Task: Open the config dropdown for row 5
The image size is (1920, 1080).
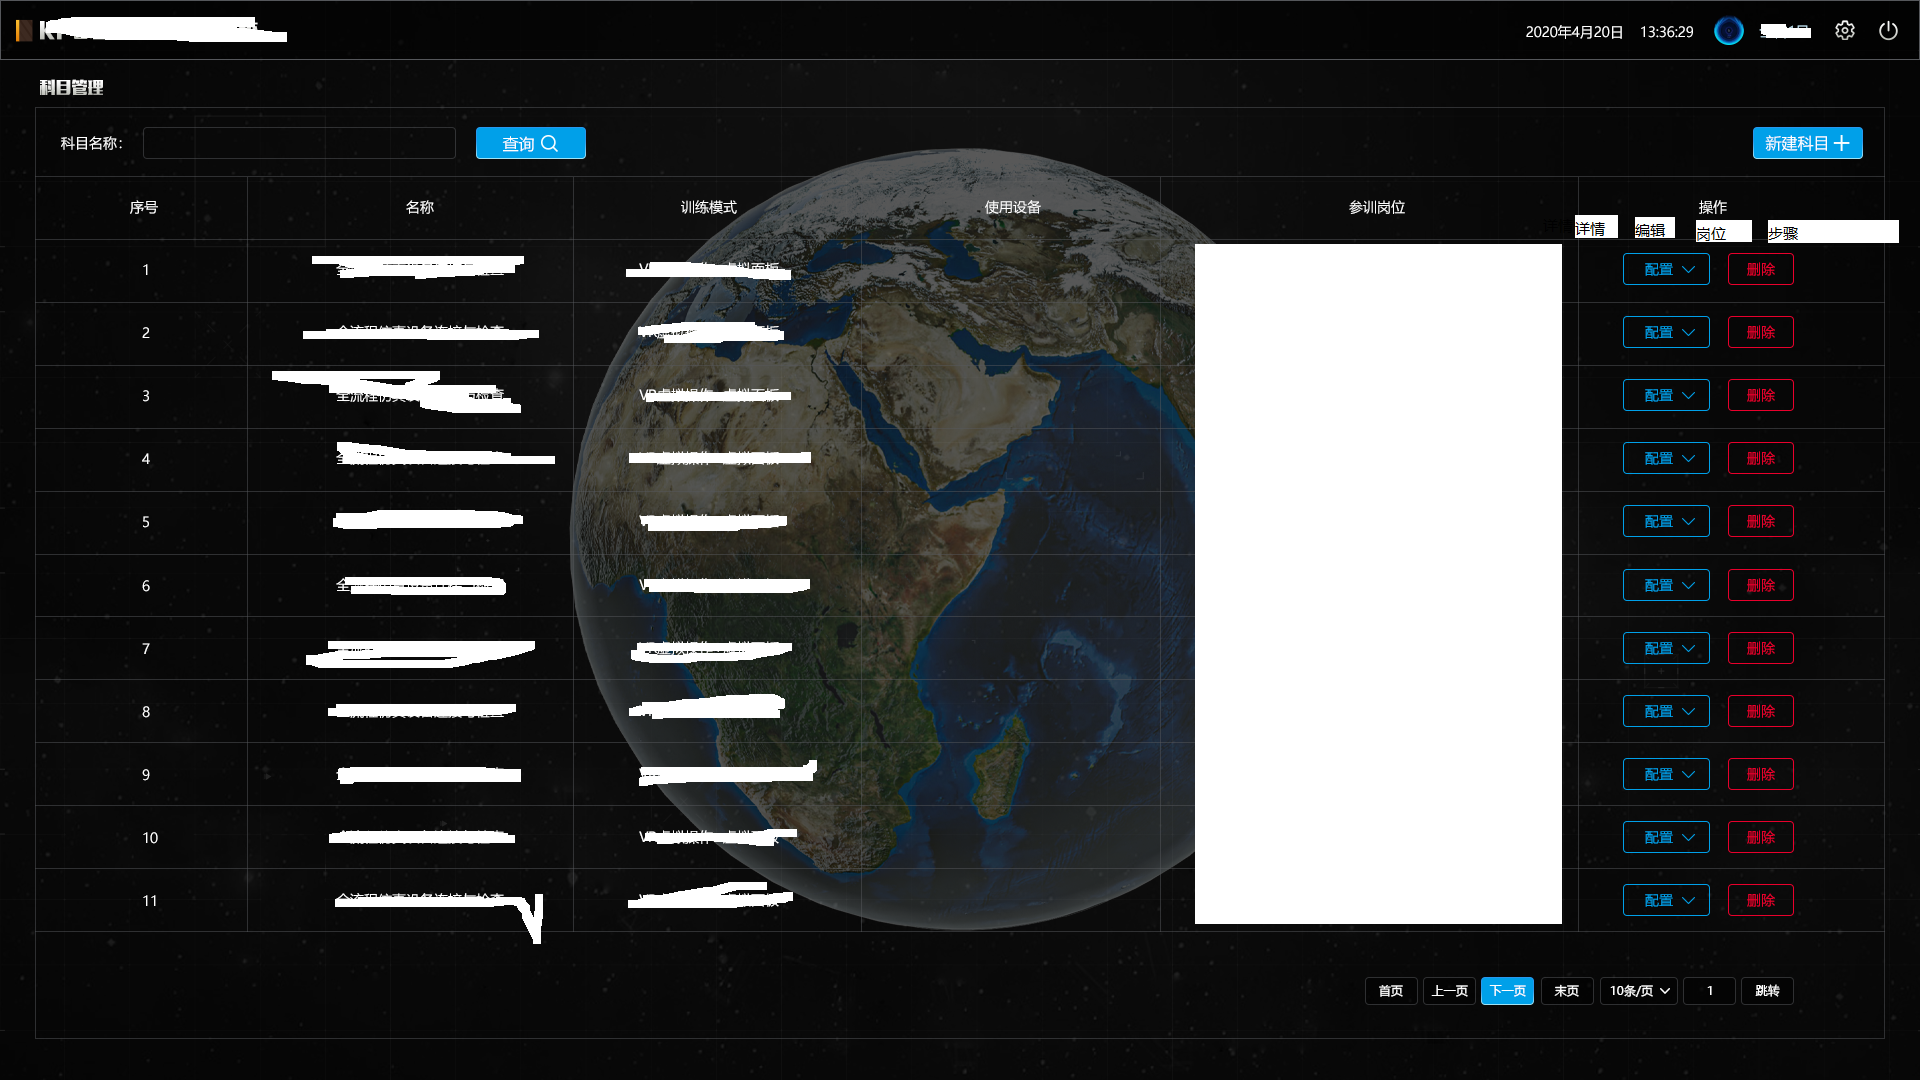Action: coord(1666,521)
